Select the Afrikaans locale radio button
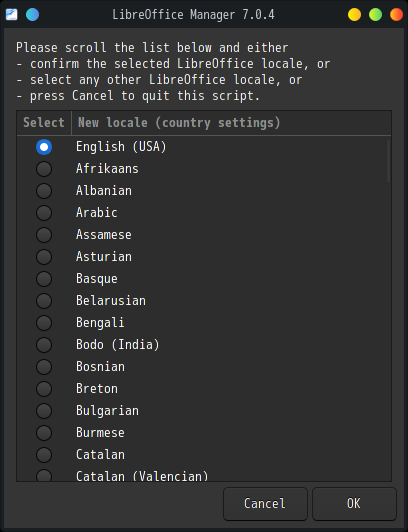The width and height of the screenshot is (408, 532). (44, 169)
